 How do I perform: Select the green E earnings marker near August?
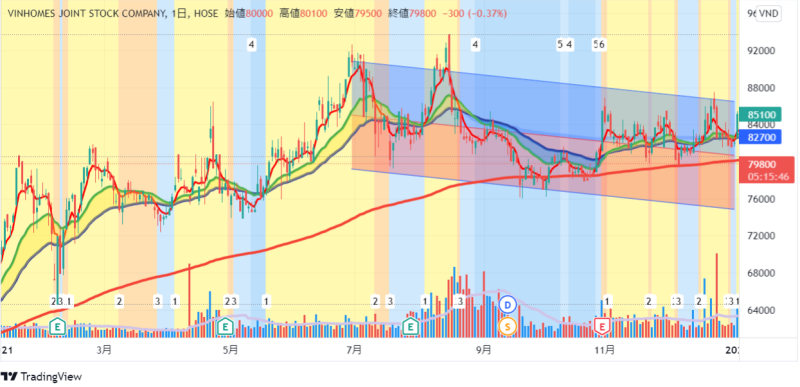point(410,326)
